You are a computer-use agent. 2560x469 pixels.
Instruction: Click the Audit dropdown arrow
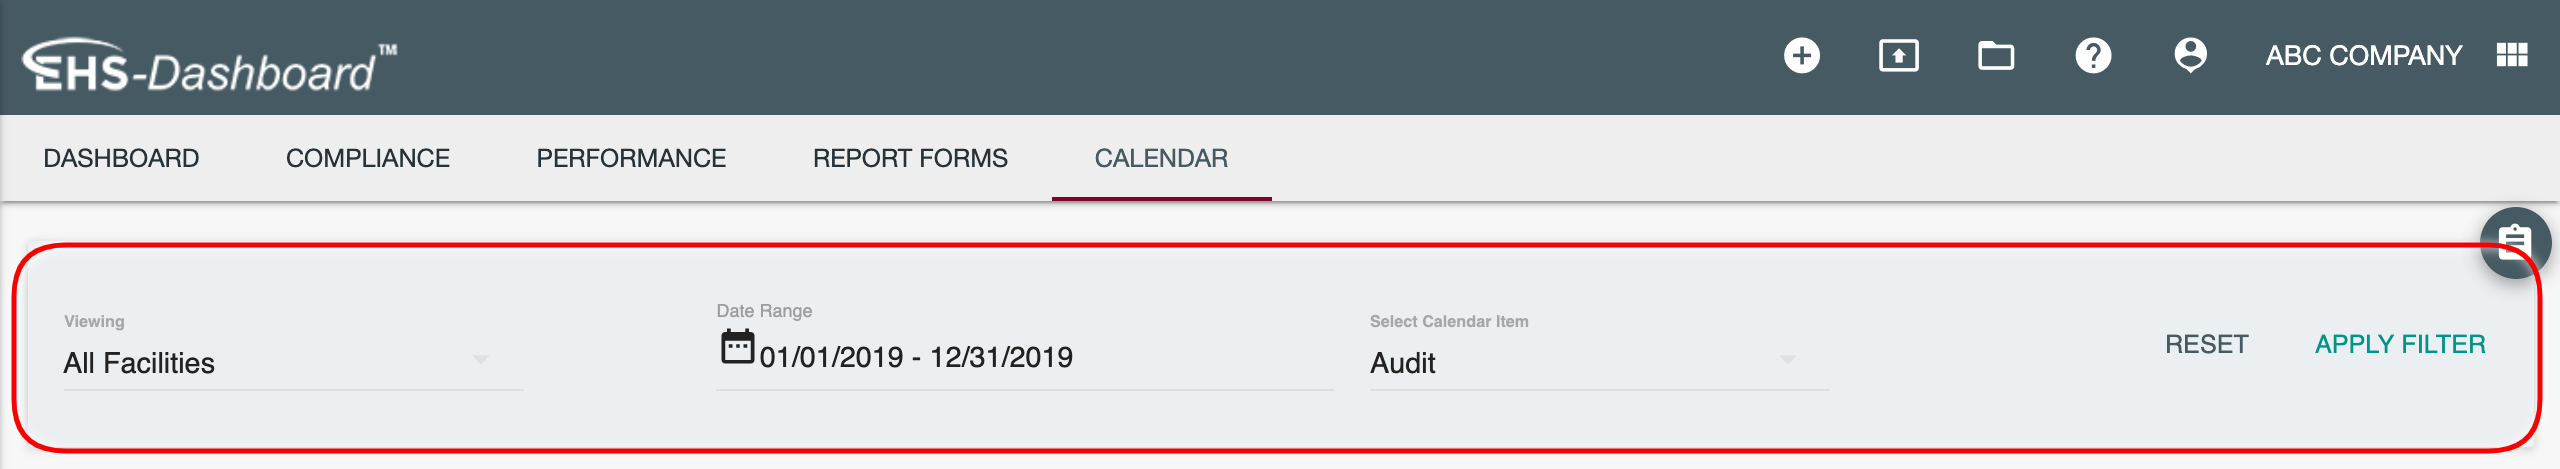pyautogui.click(x=1787, y=359)
